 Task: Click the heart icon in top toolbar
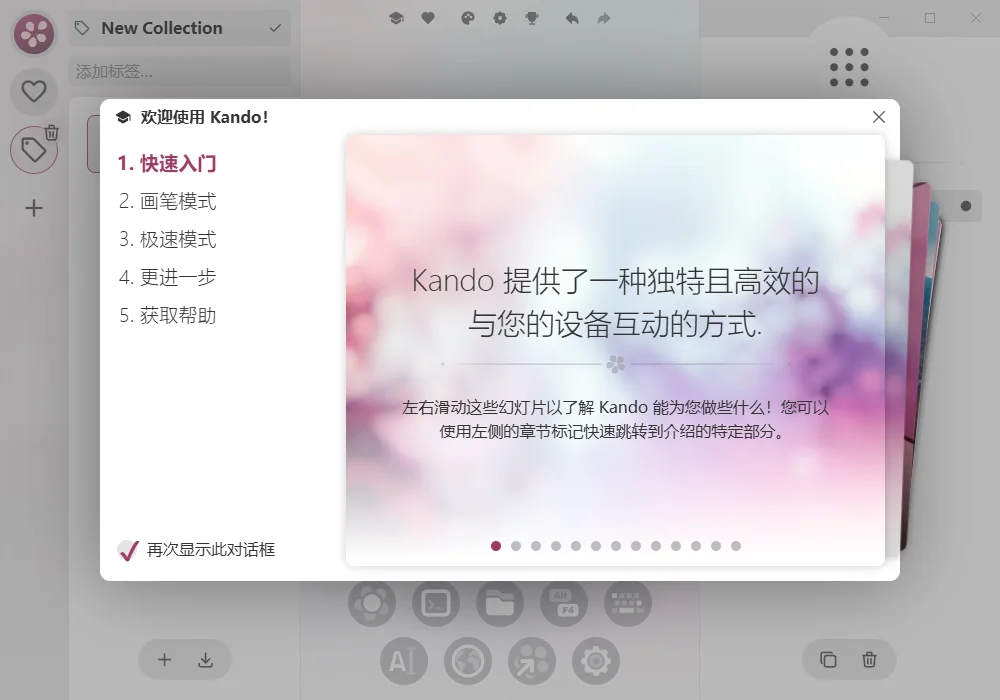[x=428, y=18]
